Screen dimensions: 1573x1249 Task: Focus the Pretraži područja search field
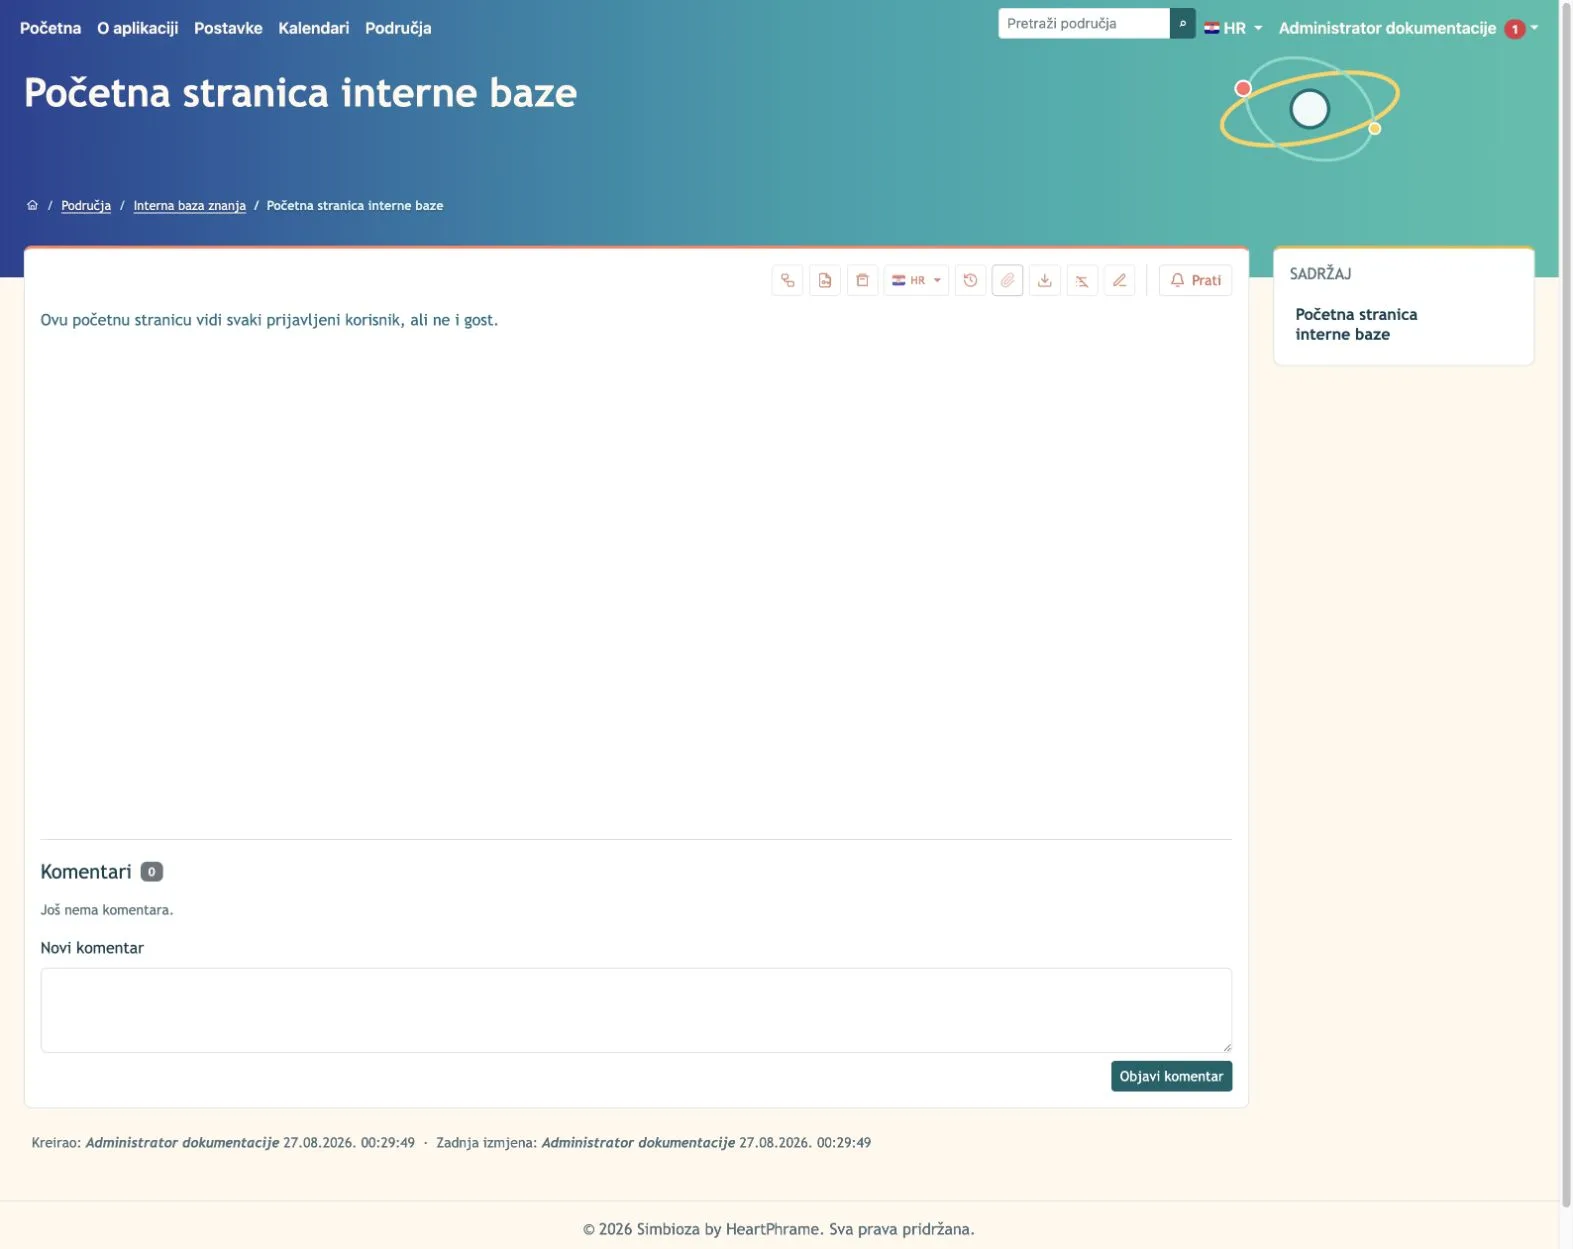click(1084, 23)
